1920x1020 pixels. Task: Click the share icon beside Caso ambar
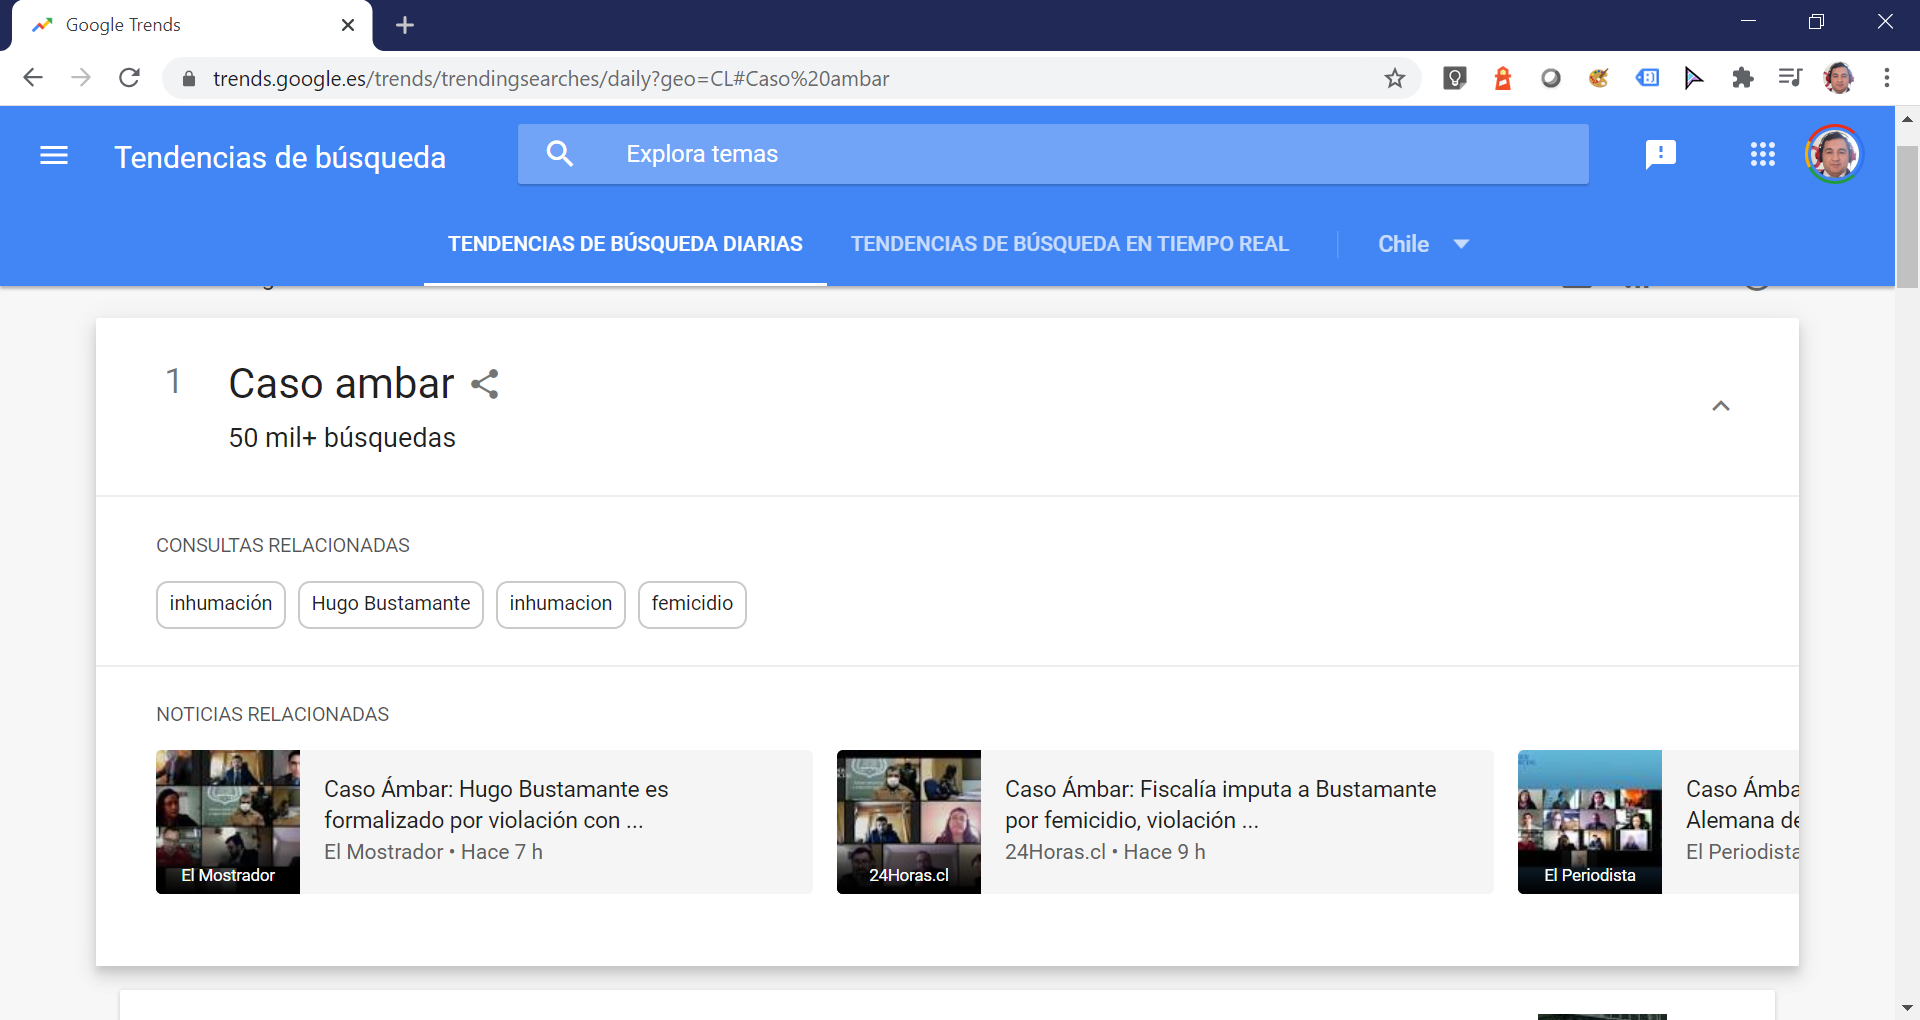[485, 384]
